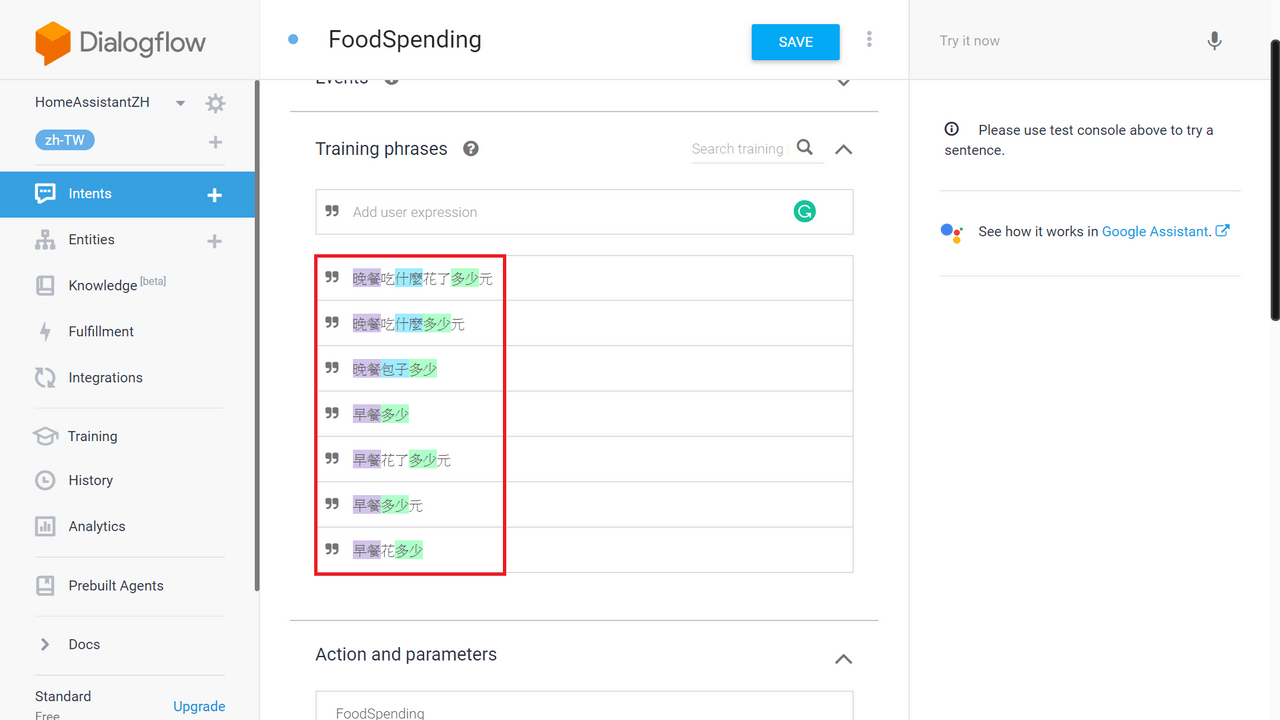
Task: Collapse Action and parameters section
Action: (844, 659)
